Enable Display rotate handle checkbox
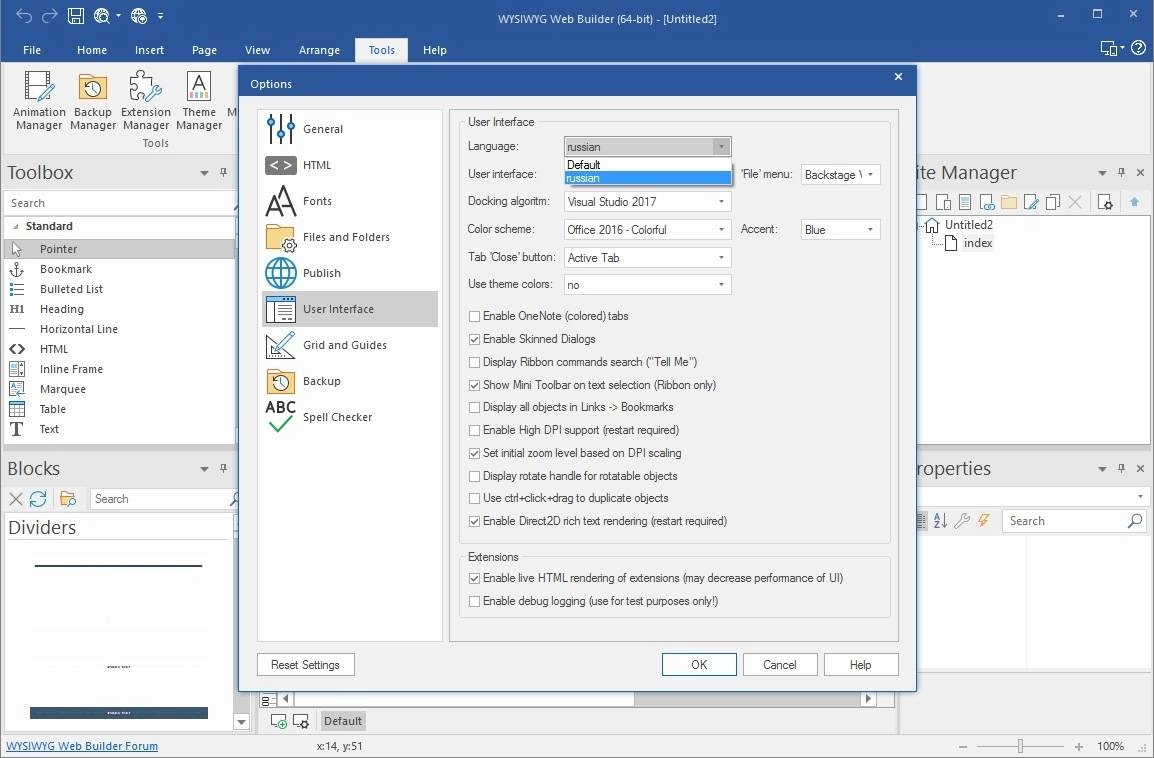Viewport: 1154px width, 758px height. click(x=475, y=476)
